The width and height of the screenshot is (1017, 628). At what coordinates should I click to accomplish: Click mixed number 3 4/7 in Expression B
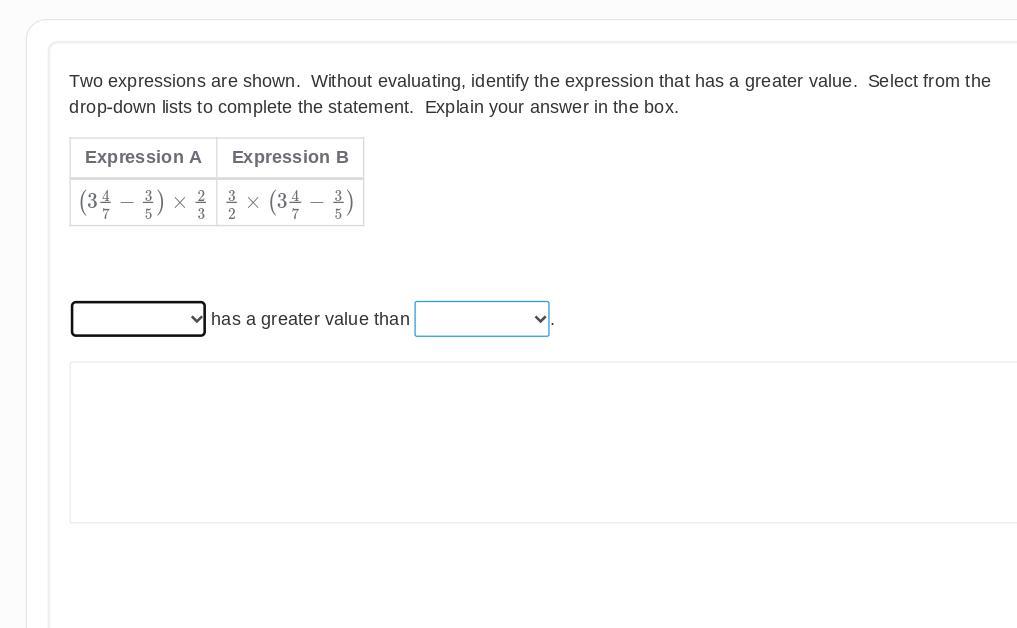click(288, 203)
